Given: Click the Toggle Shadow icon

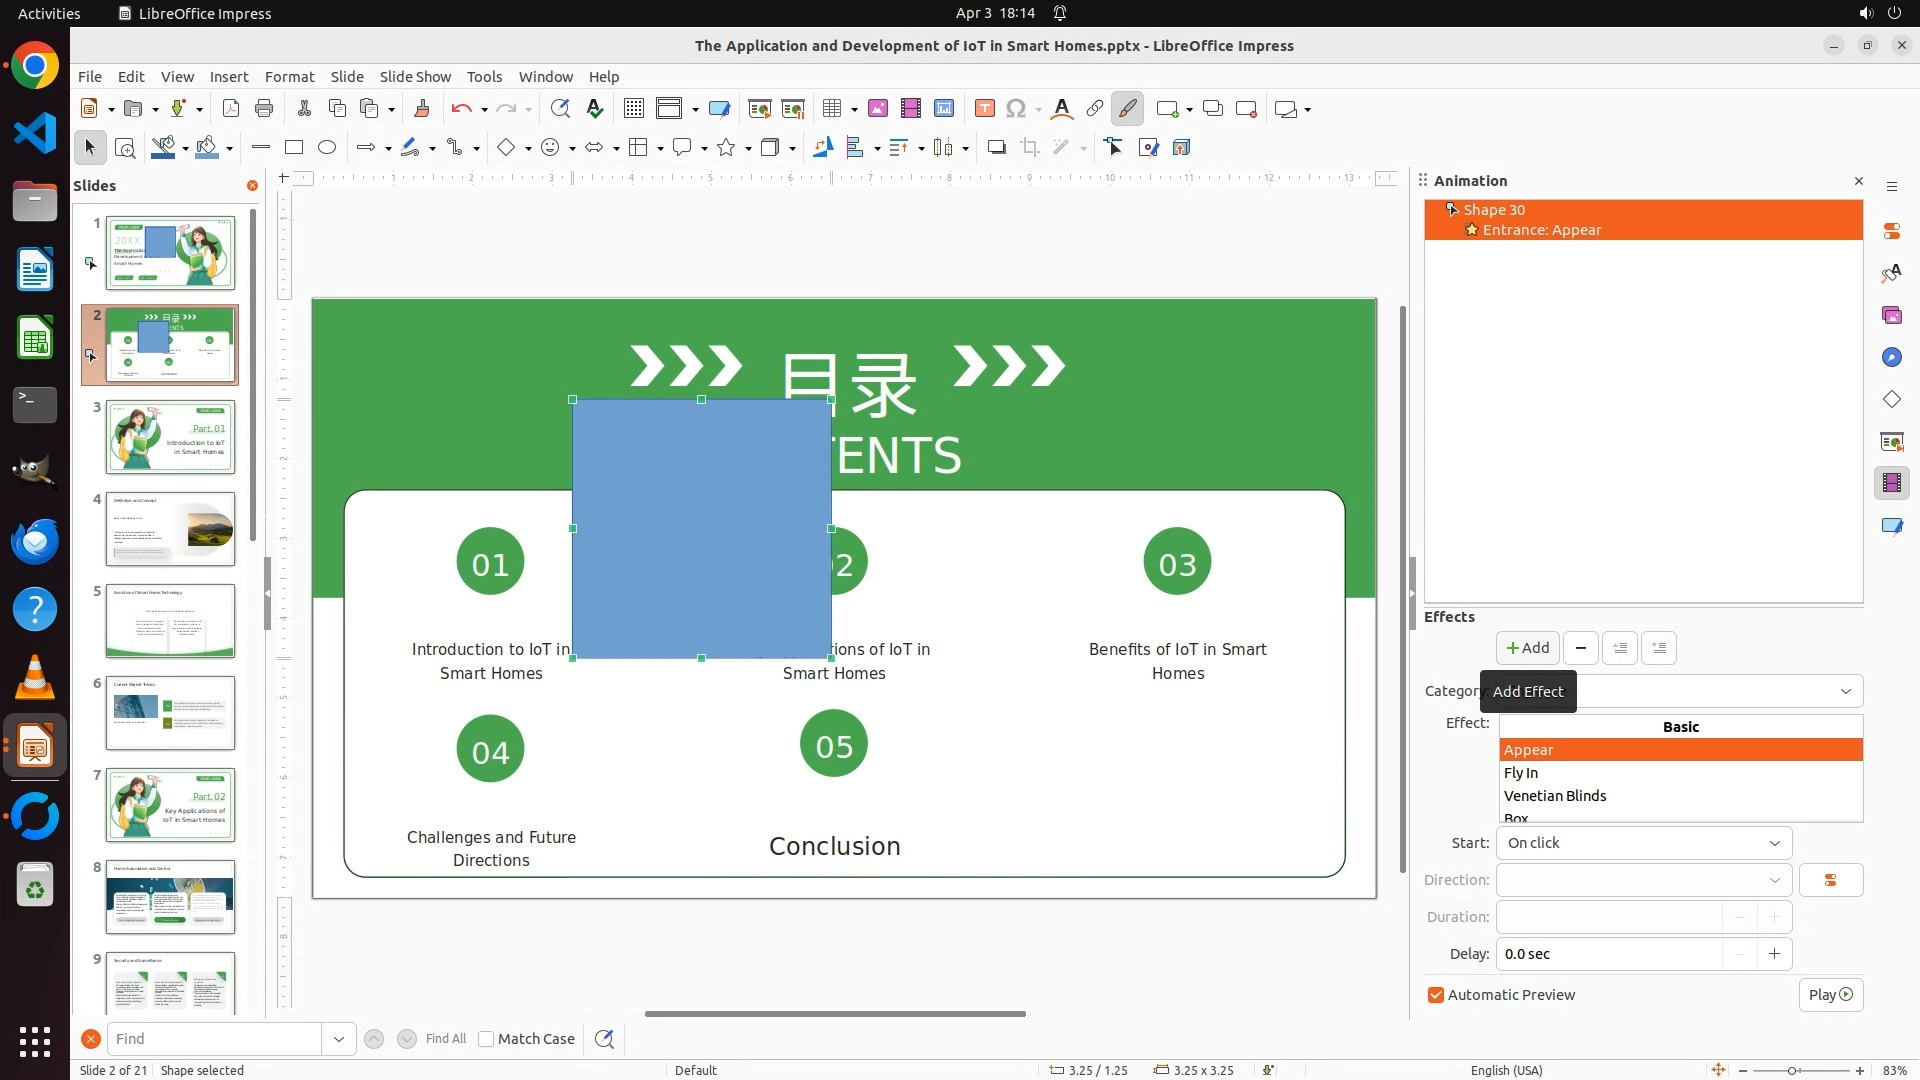Looking at the screenshot, I should (996, 147).
